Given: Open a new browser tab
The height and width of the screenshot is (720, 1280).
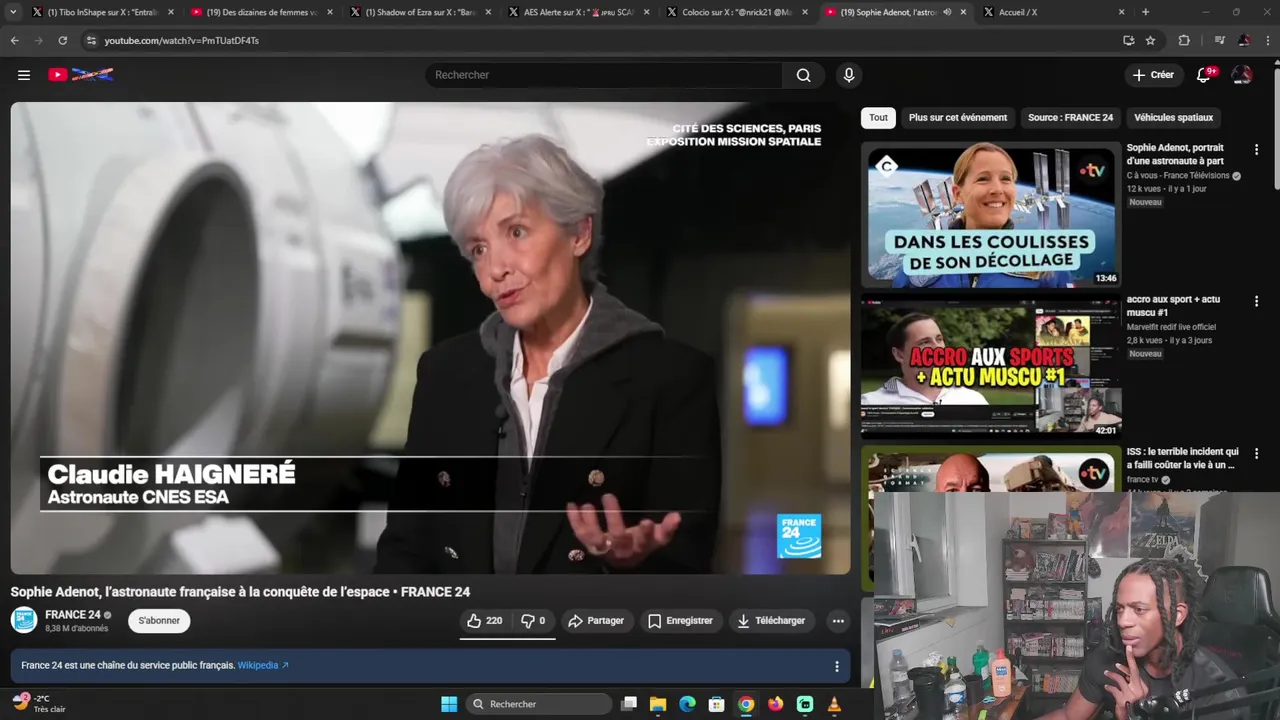Looking at the screenshot, I should pos(1145,12).
